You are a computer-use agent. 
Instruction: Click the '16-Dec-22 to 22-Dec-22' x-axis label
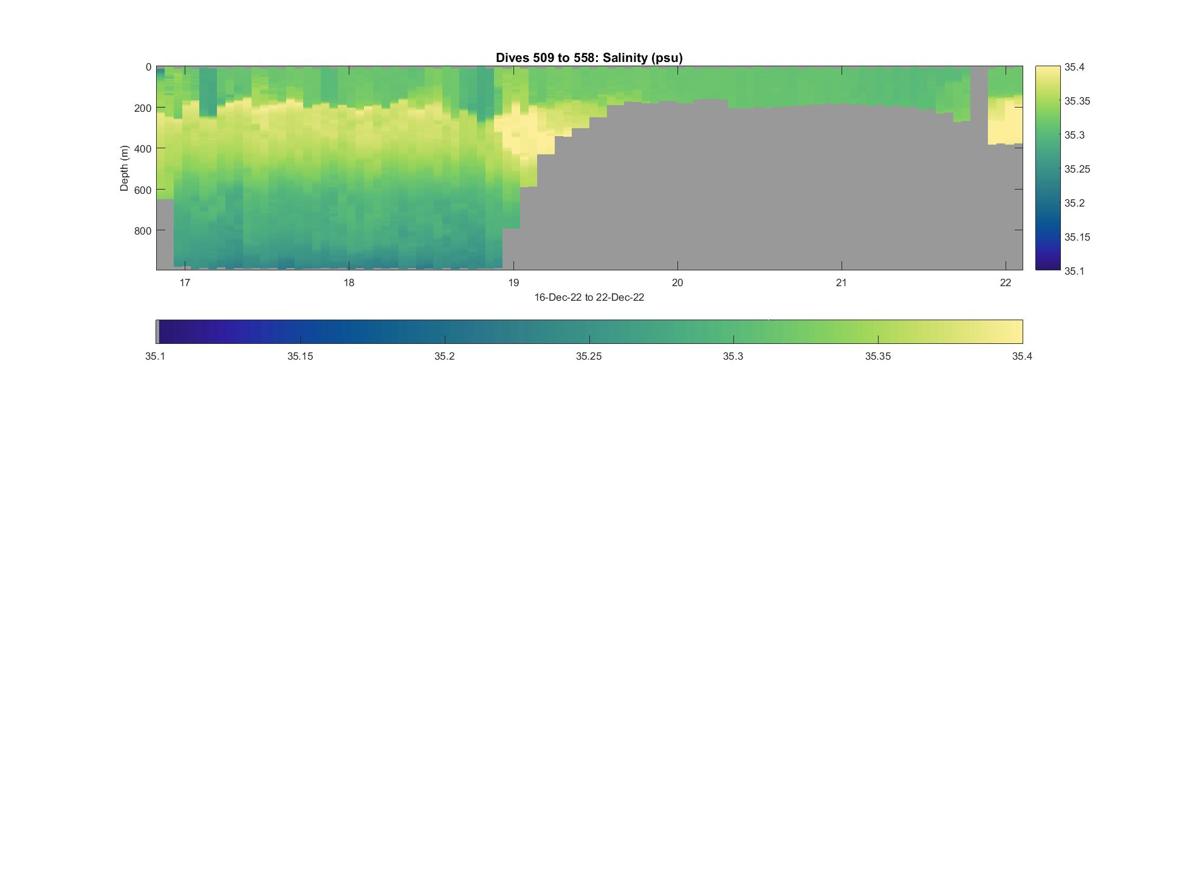pos(589,298)
